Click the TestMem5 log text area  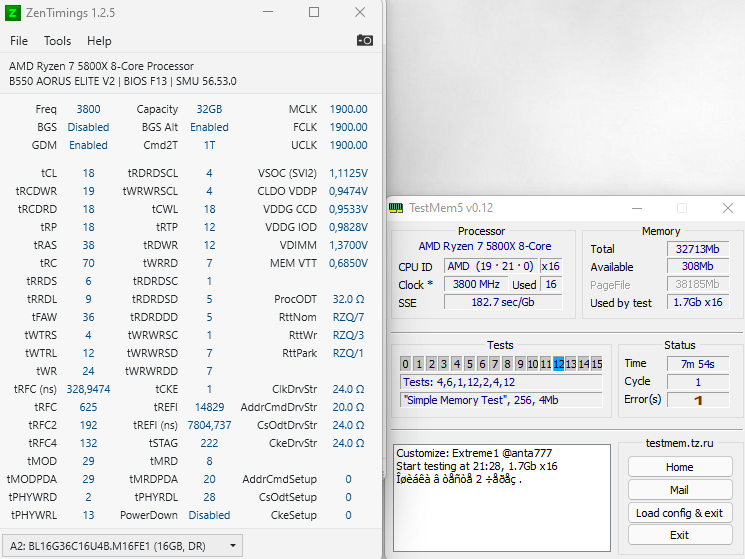502,498
